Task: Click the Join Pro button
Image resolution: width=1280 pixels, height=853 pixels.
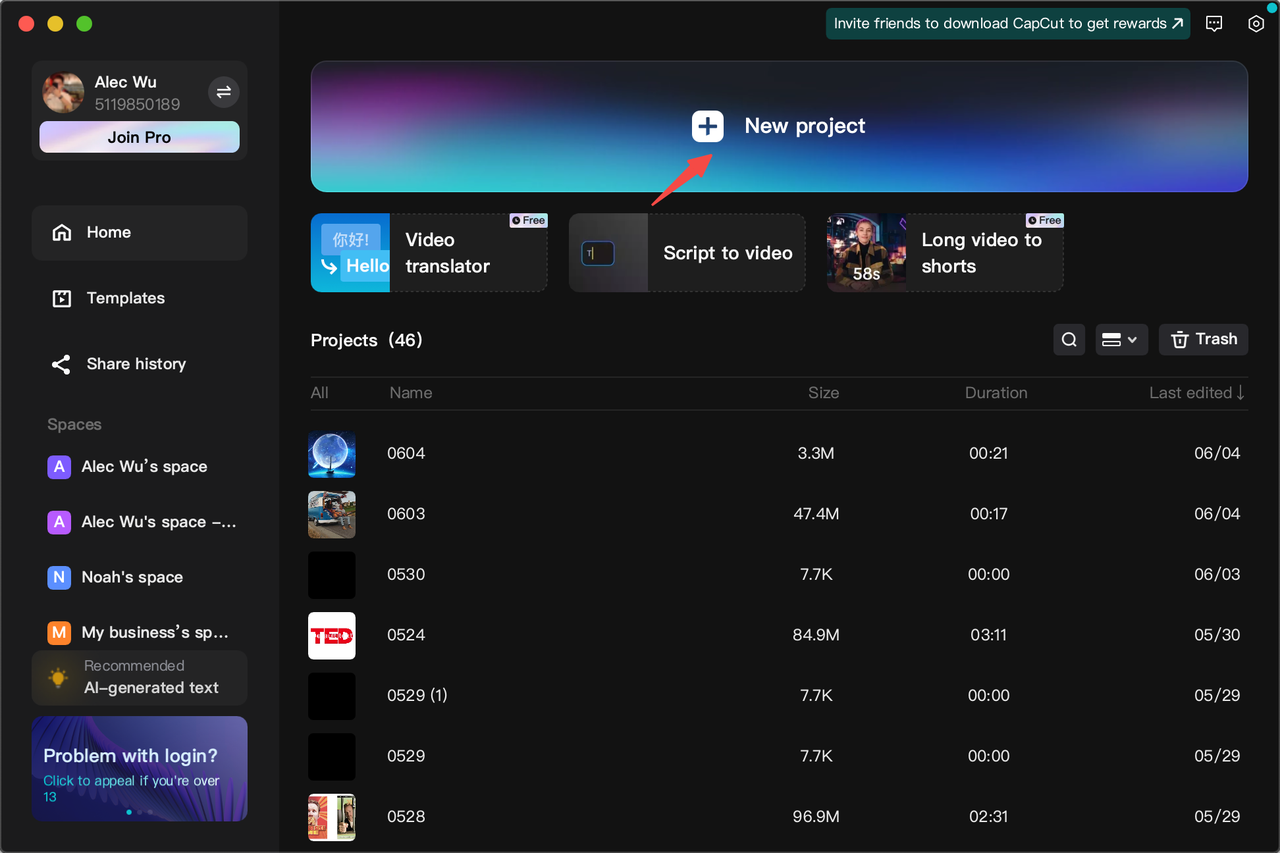Action: click(x=139, y=137)
